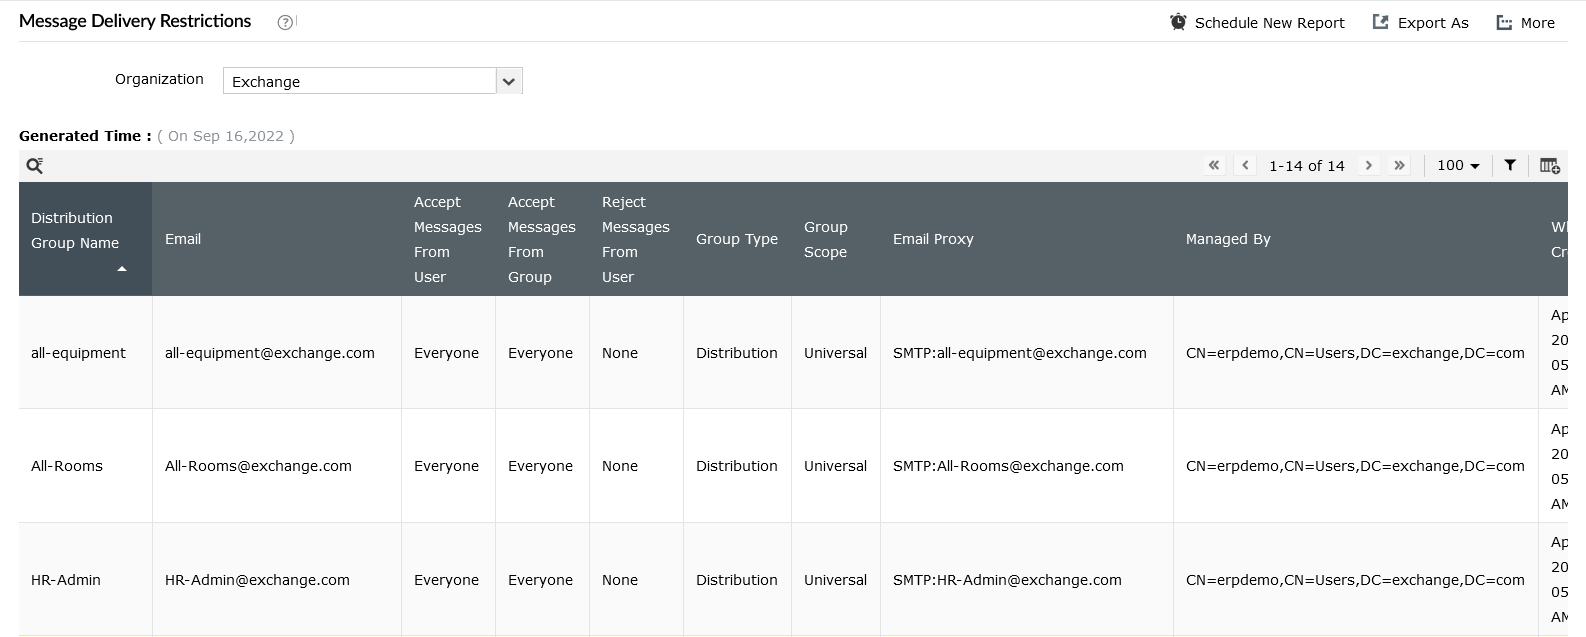Click the Managed By column header

tap(1228, 239)
